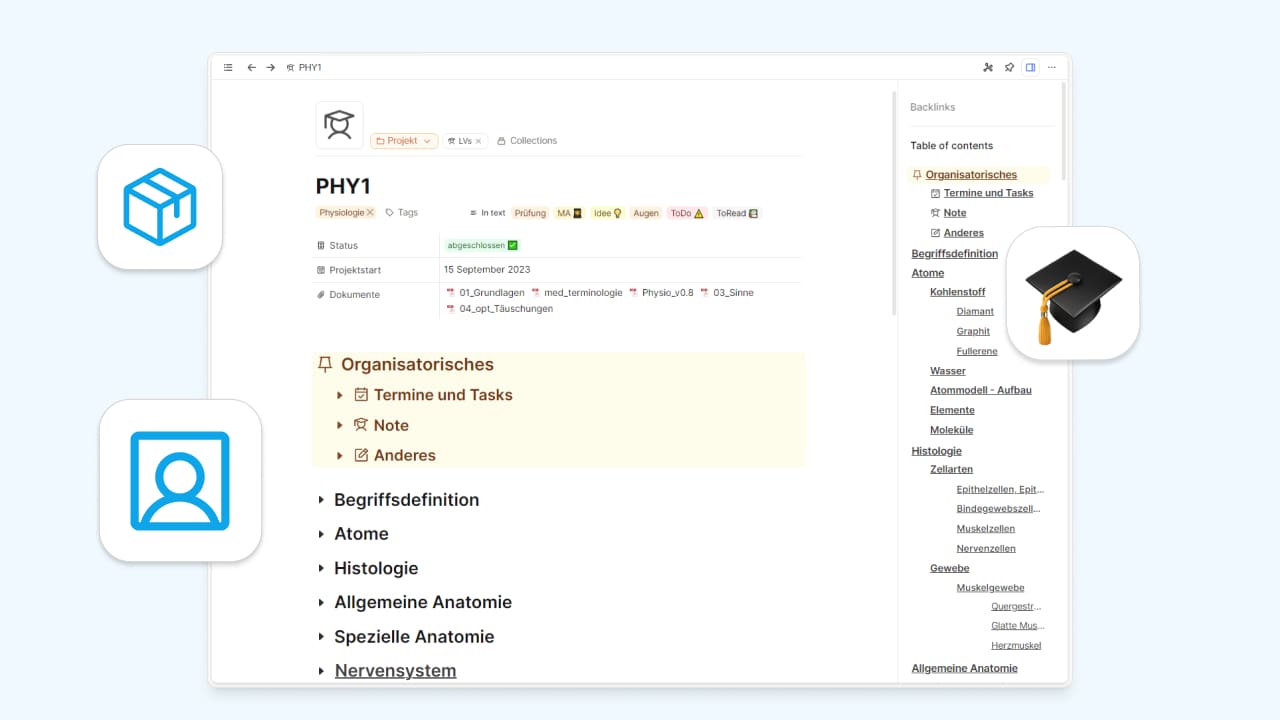Pin the PHY1 page

pyautogui.click(x=1009, y=68)
